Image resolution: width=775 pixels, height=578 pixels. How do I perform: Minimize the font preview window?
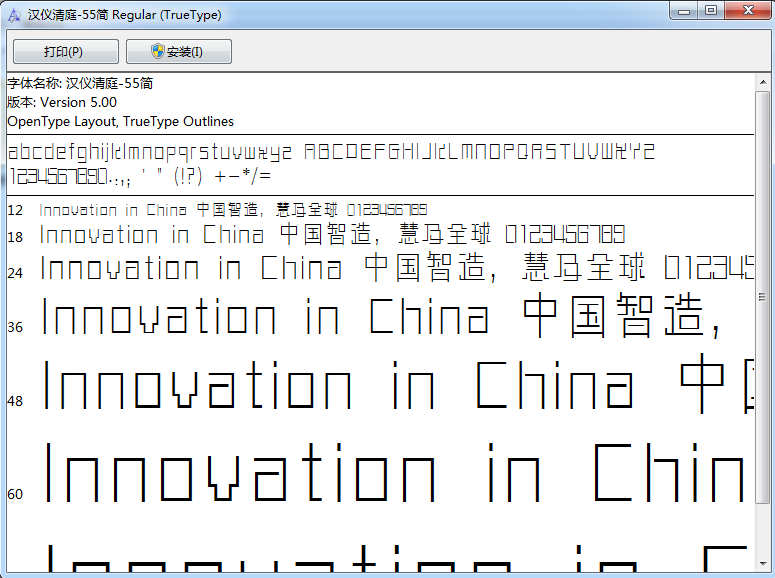[685, 11]
